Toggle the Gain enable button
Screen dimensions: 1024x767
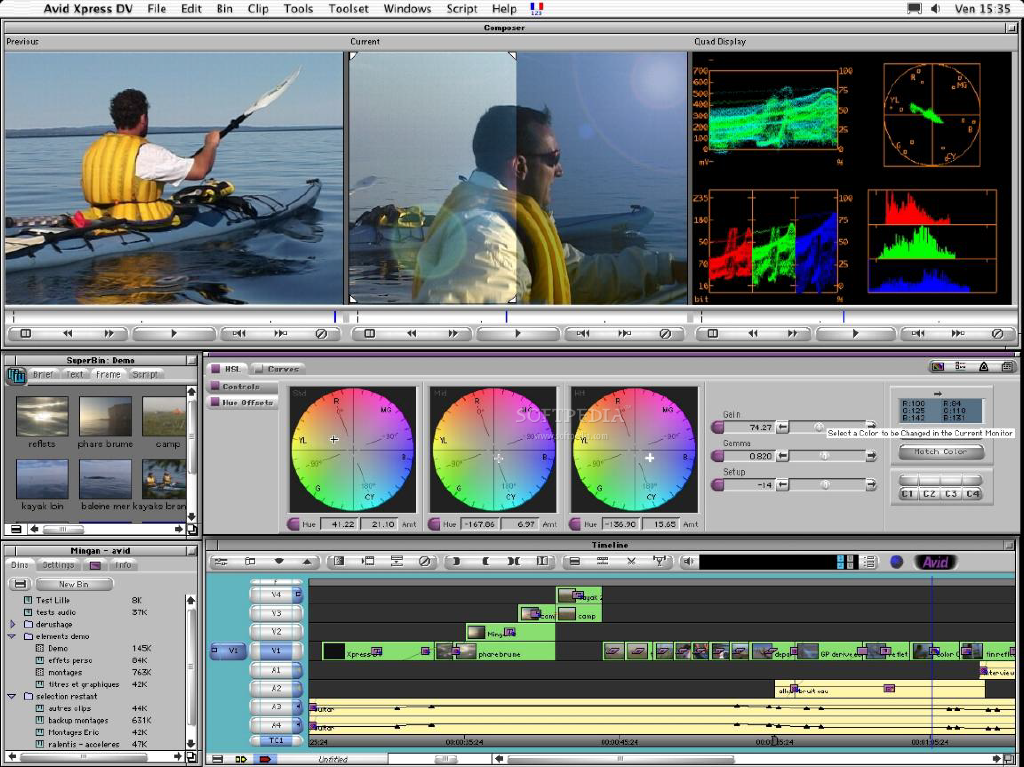pos(717,427)
